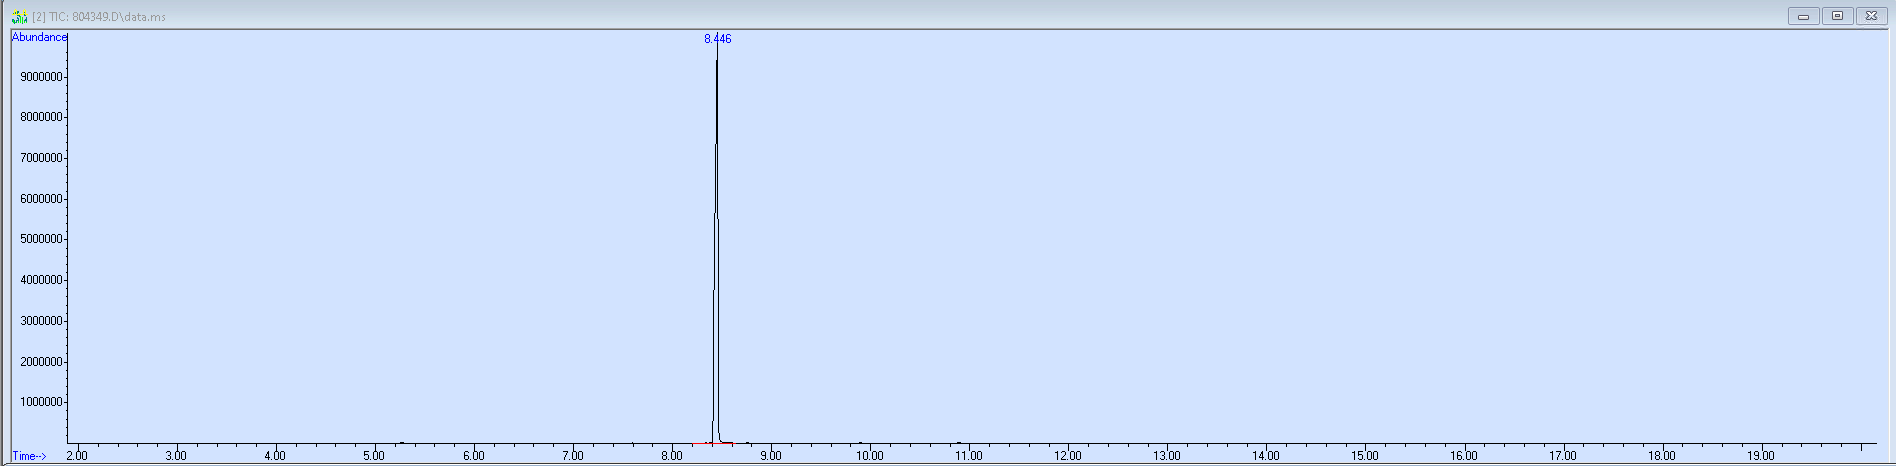
Task: Click the 4.00 time axis label
Action: point(275,456)
